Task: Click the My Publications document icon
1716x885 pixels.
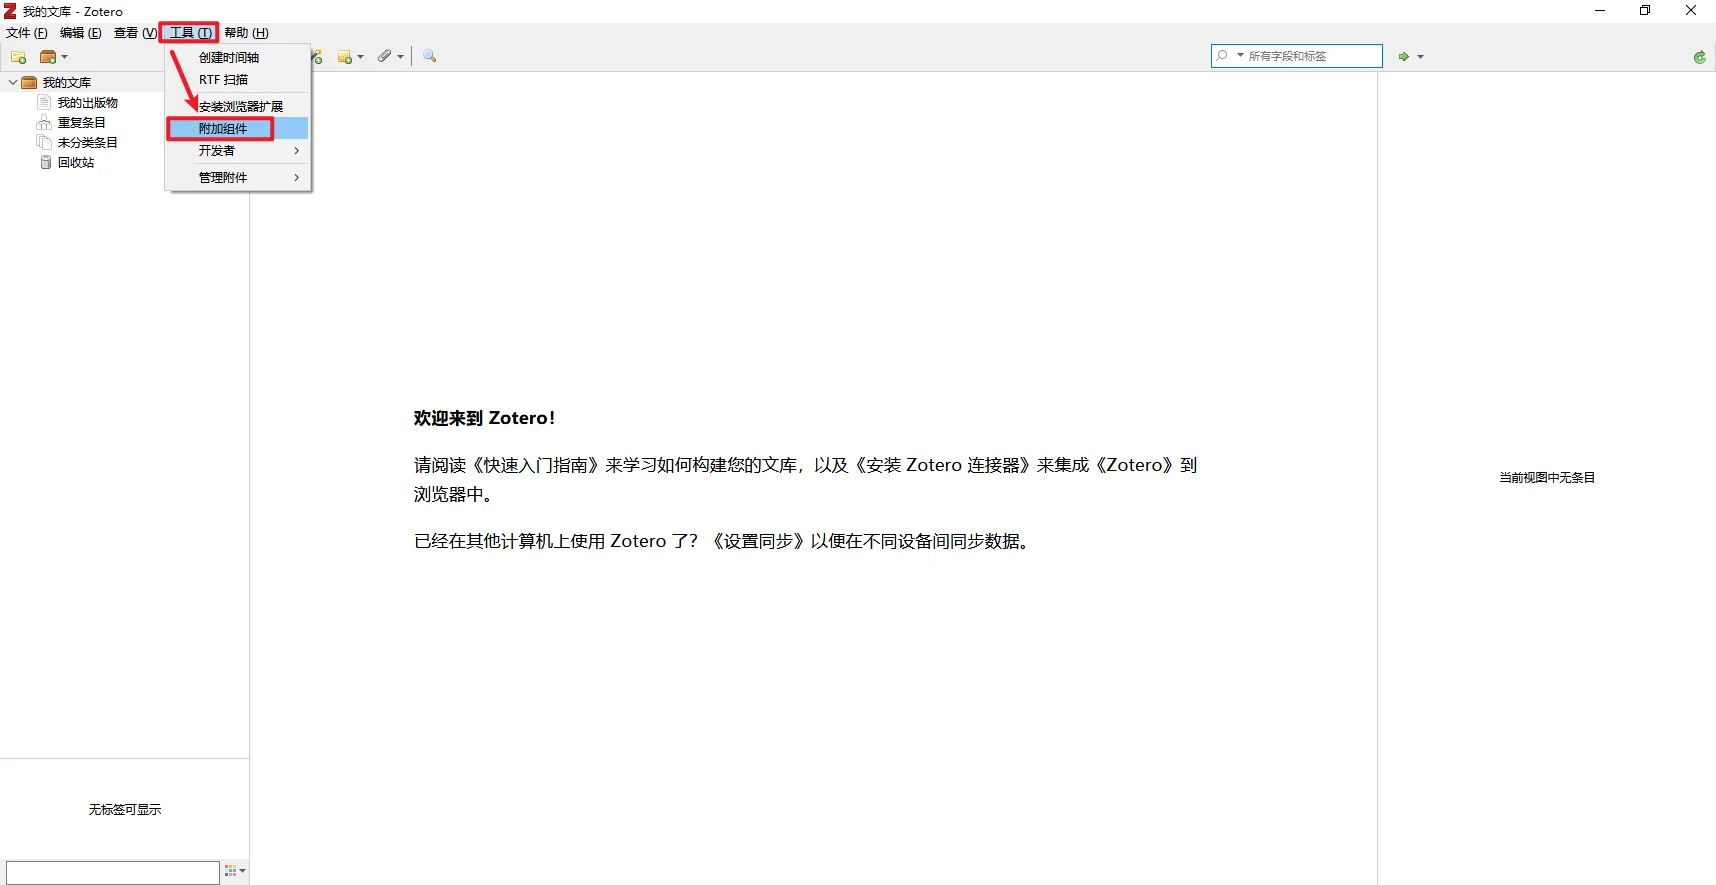Action: (44, 102)
